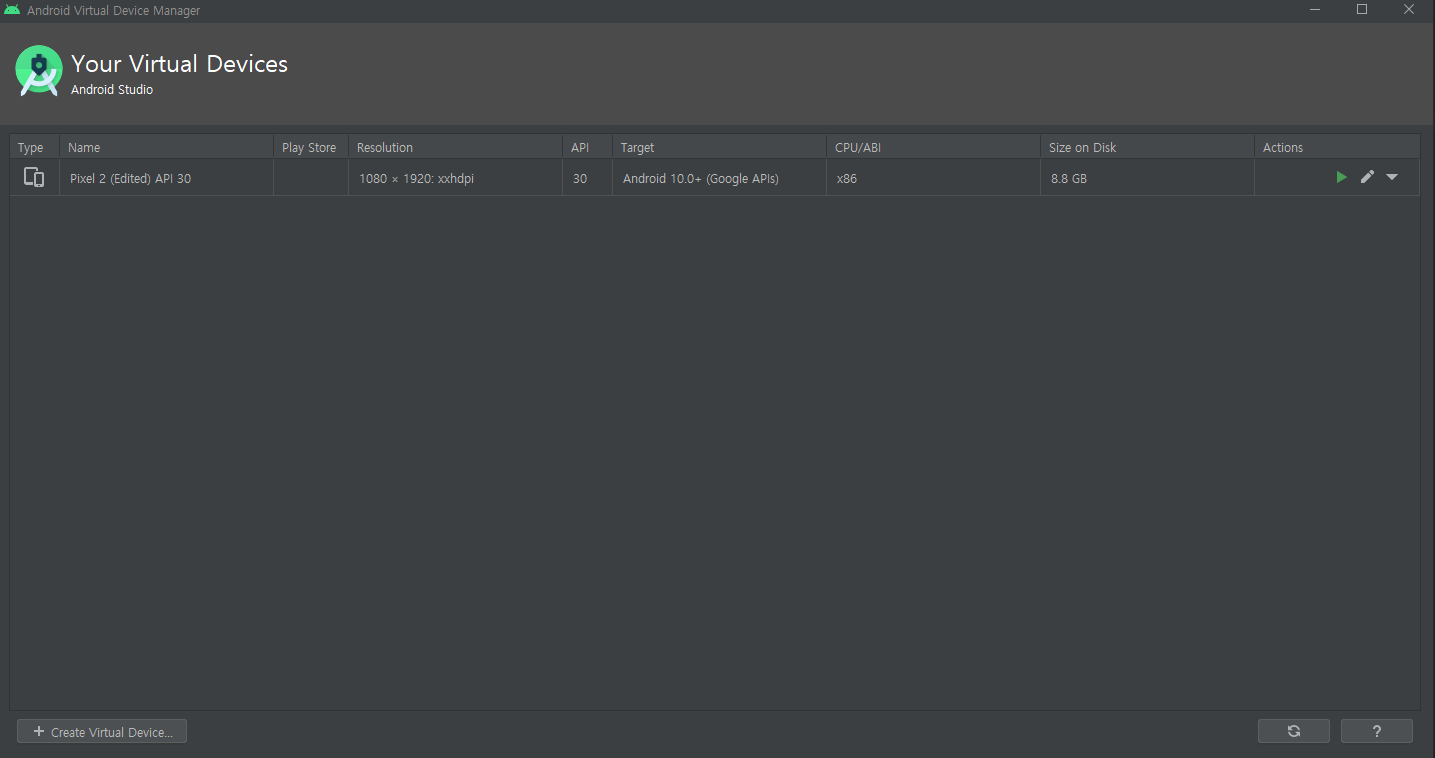The width and height of the screenshot is (1435, 758).
Task: Sort devices by the Name column header
Action: 84,147
